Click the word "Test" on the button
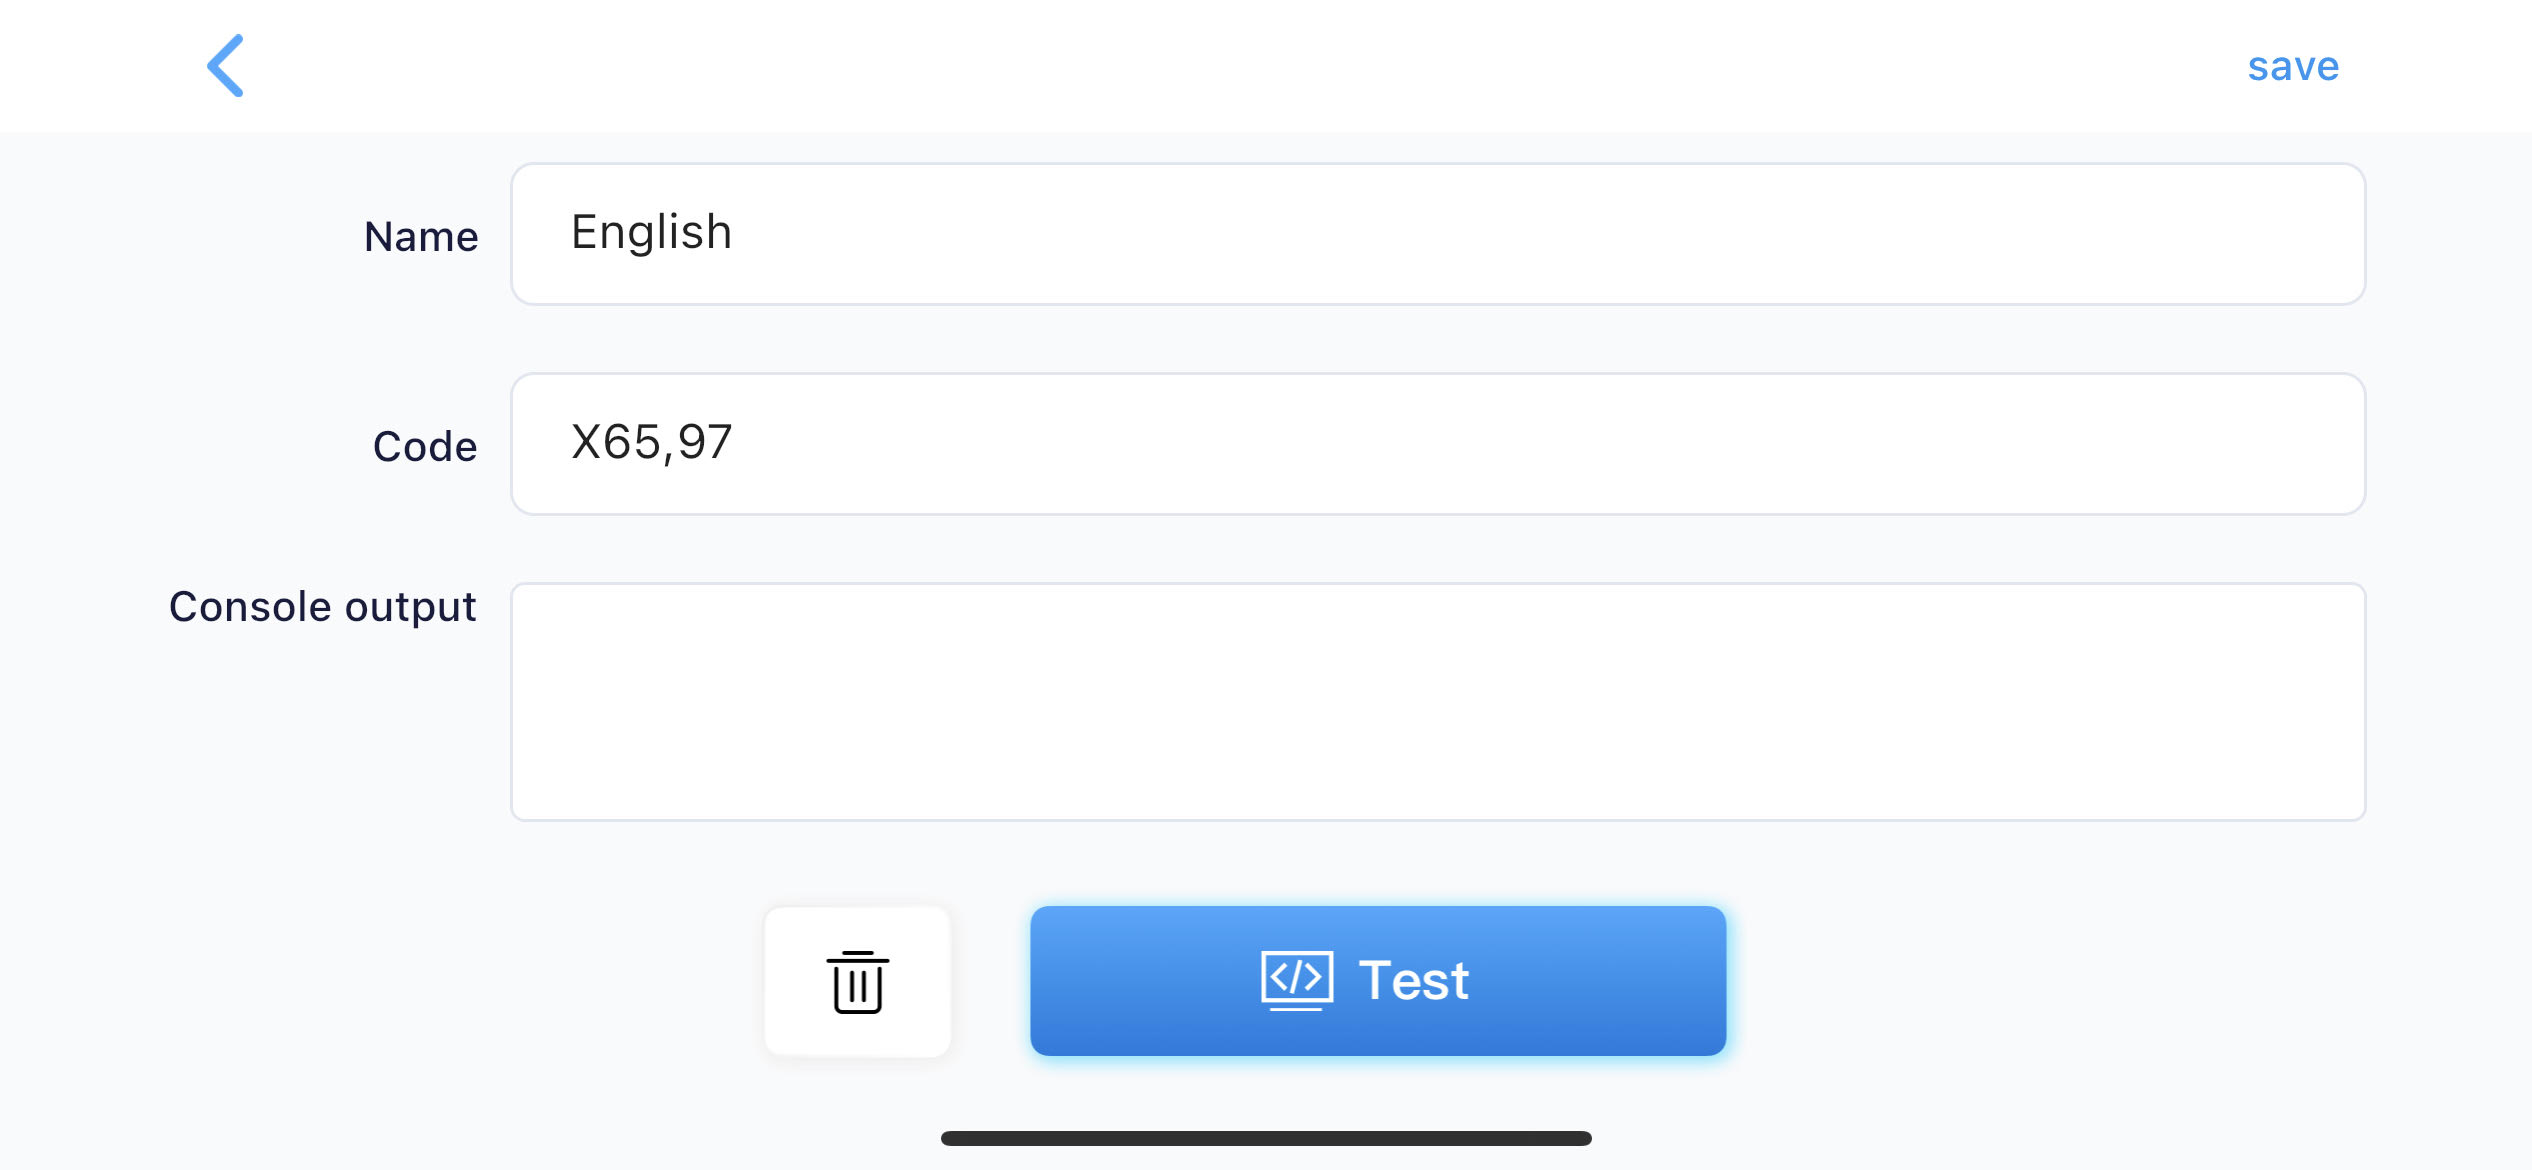 point(1414,980)
